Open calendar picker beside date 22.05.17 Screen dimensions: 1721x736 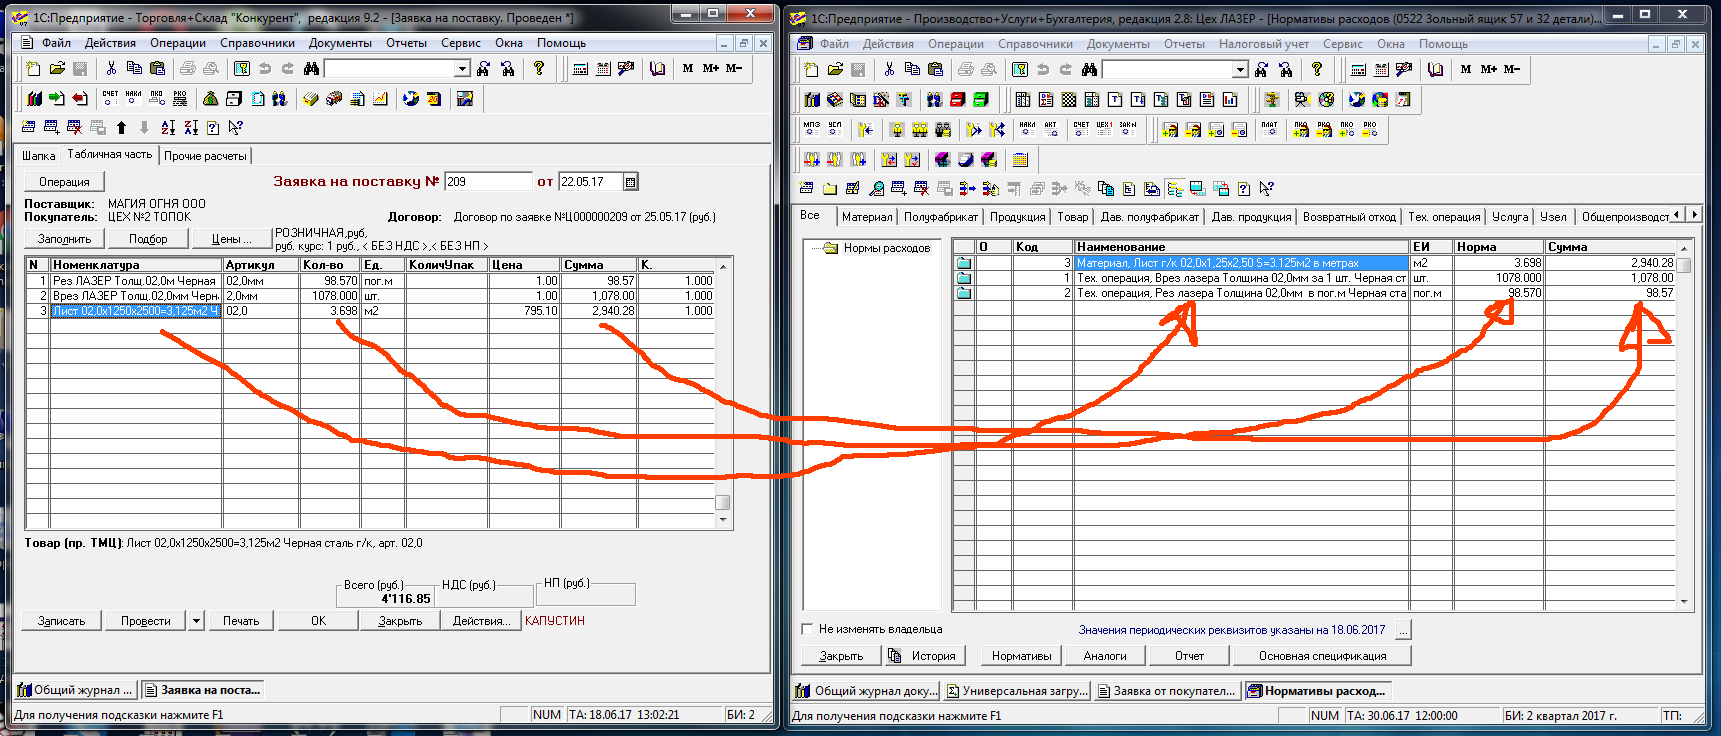(630, 182)
